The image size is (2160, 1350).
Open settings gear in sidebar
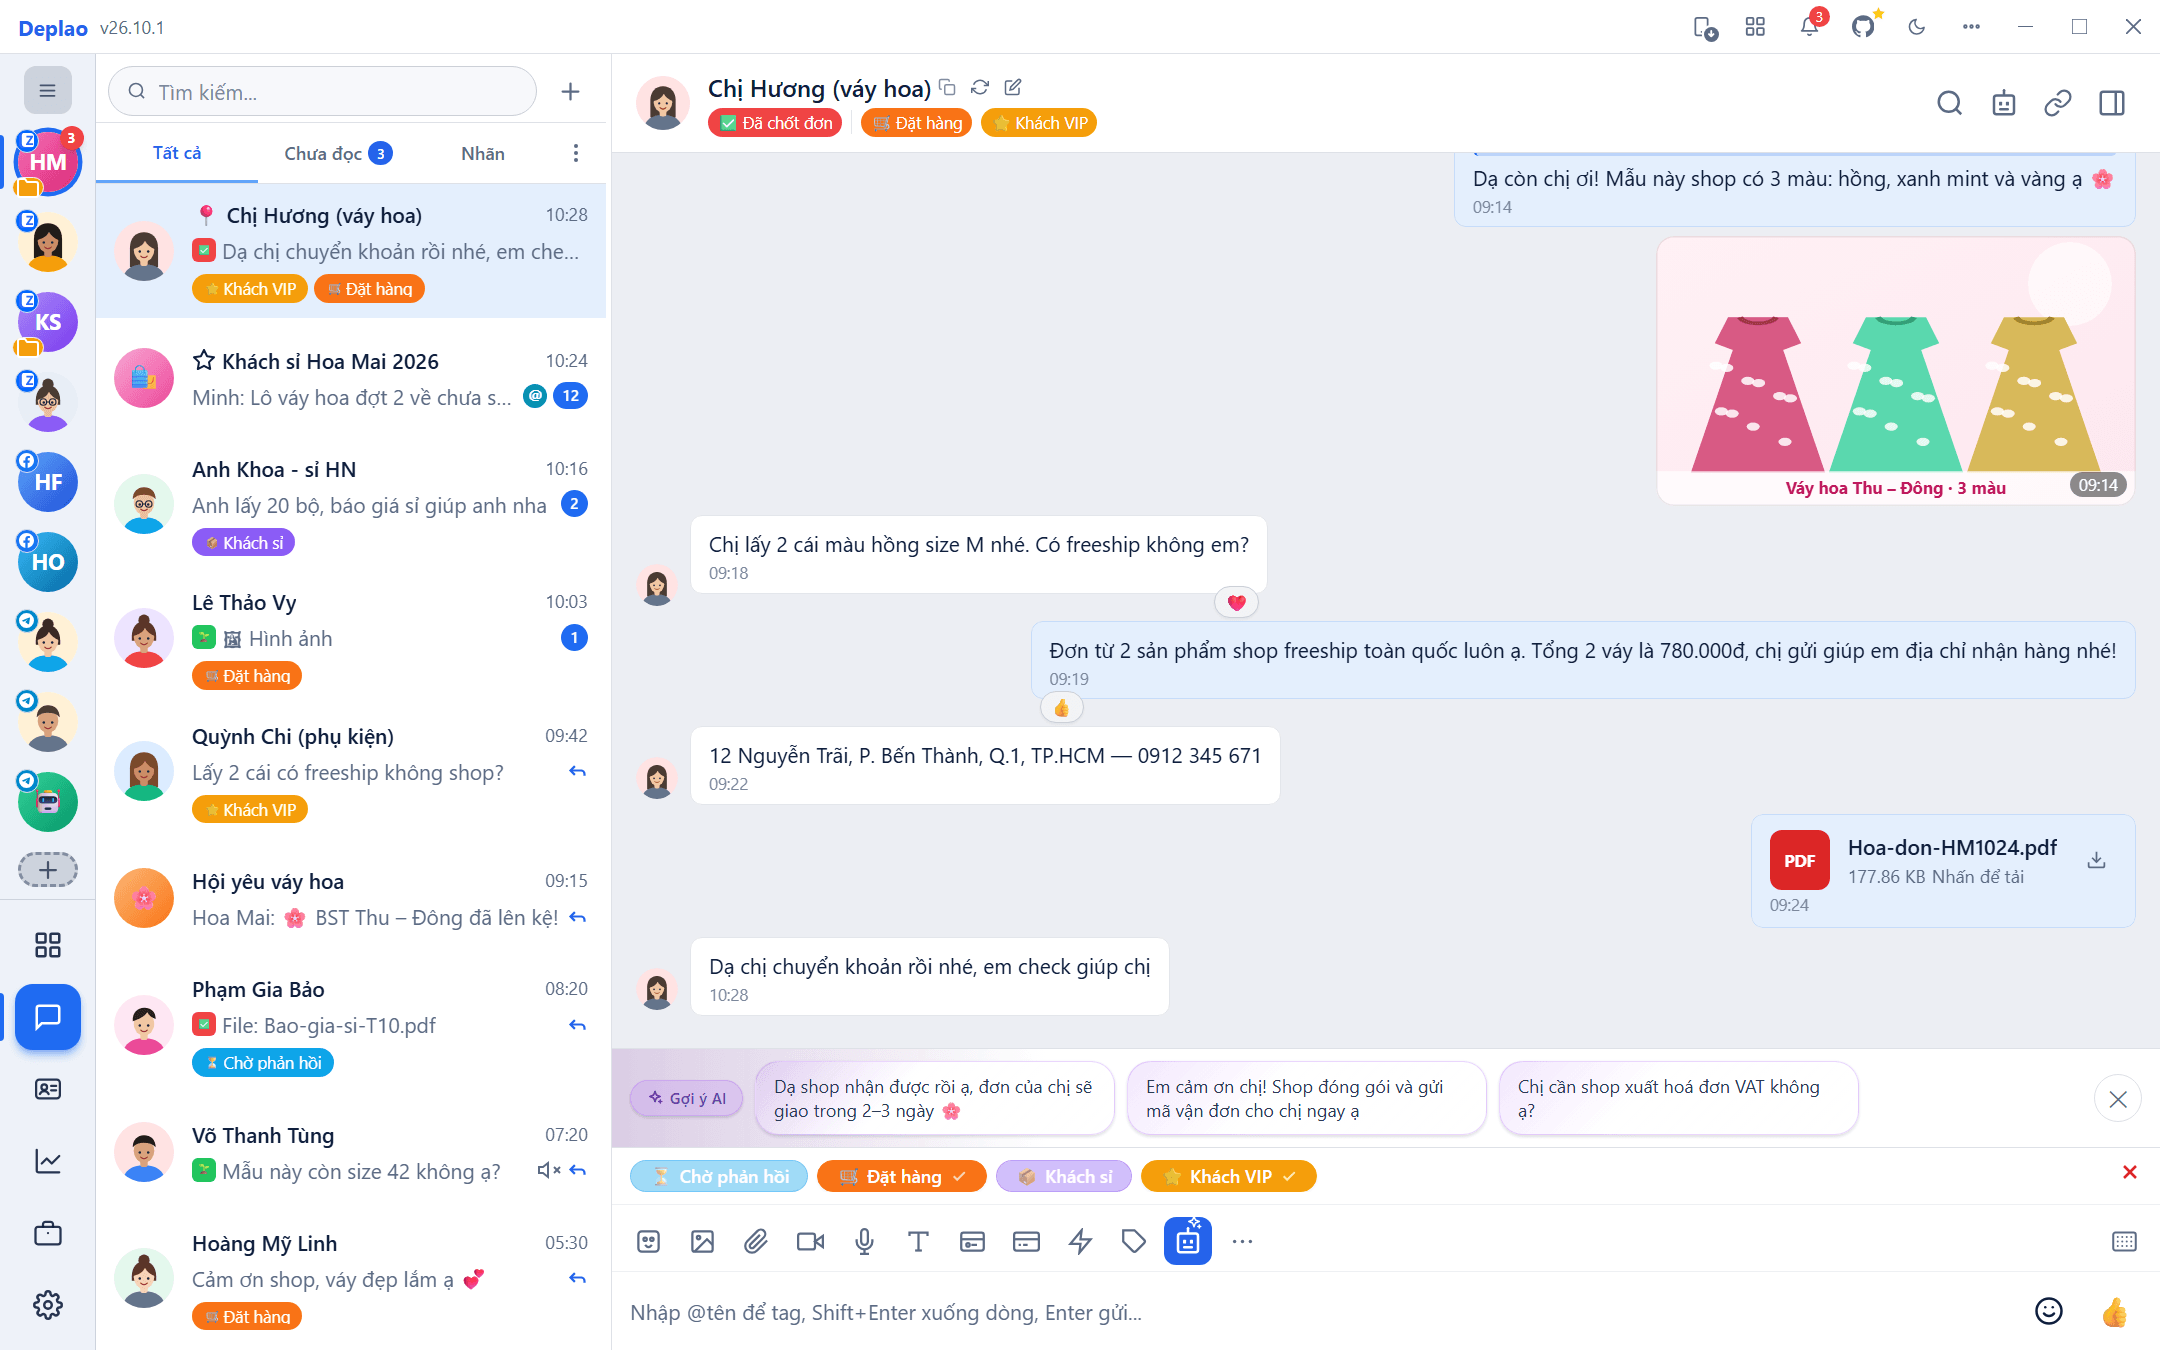click(47, 1305)
